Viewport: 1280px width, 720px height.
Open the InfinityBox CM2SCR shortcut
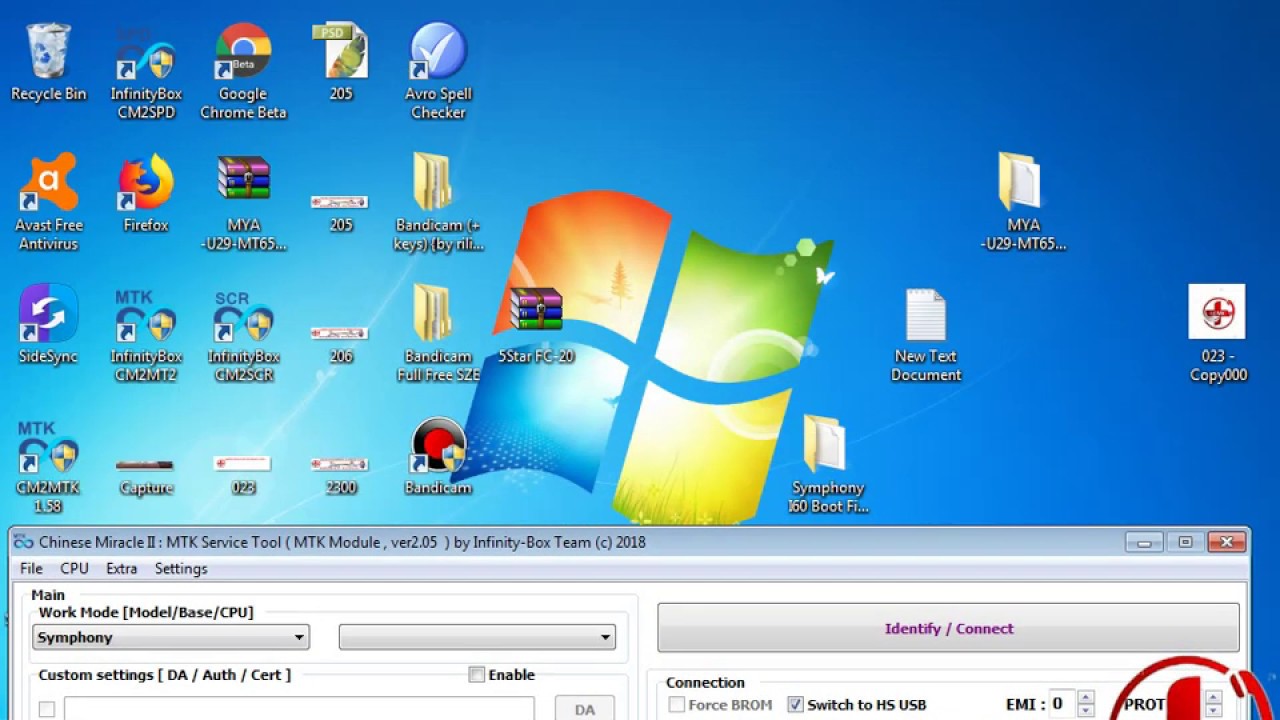pos(243,335)
